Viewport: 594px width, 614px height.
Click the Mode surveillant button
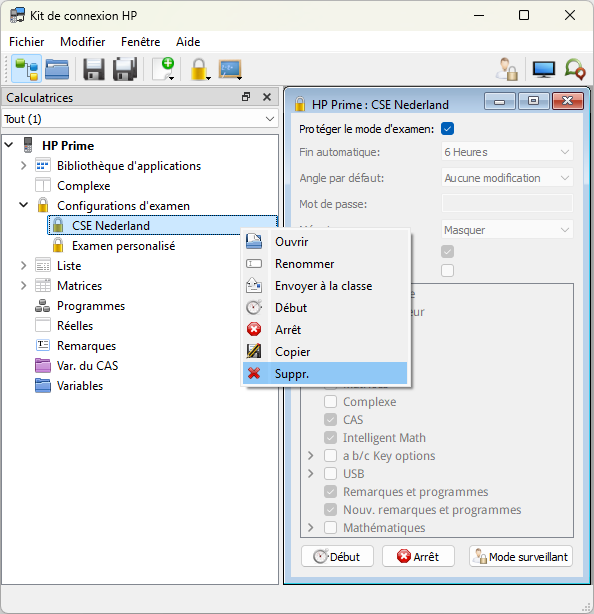521,556
